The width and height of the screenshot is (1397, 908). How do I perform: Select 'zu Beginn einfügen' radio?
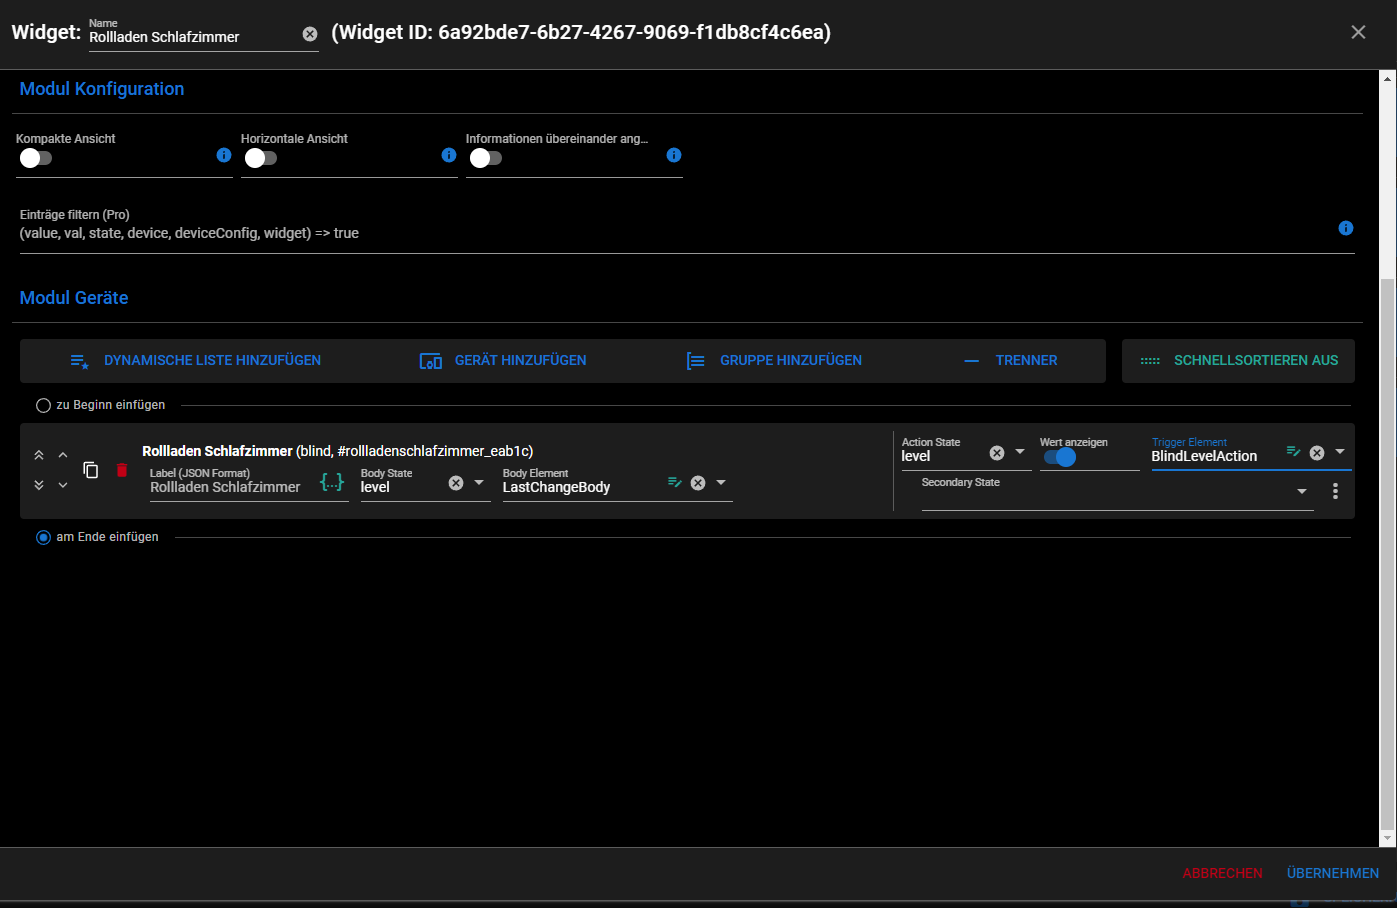point(43,406)
